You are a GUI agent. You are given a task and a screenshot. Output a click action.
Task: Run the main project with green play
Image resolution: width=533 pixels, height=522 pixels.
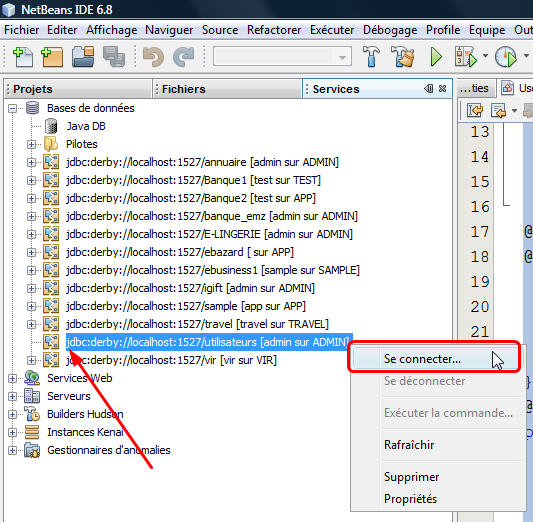point(436,57)
